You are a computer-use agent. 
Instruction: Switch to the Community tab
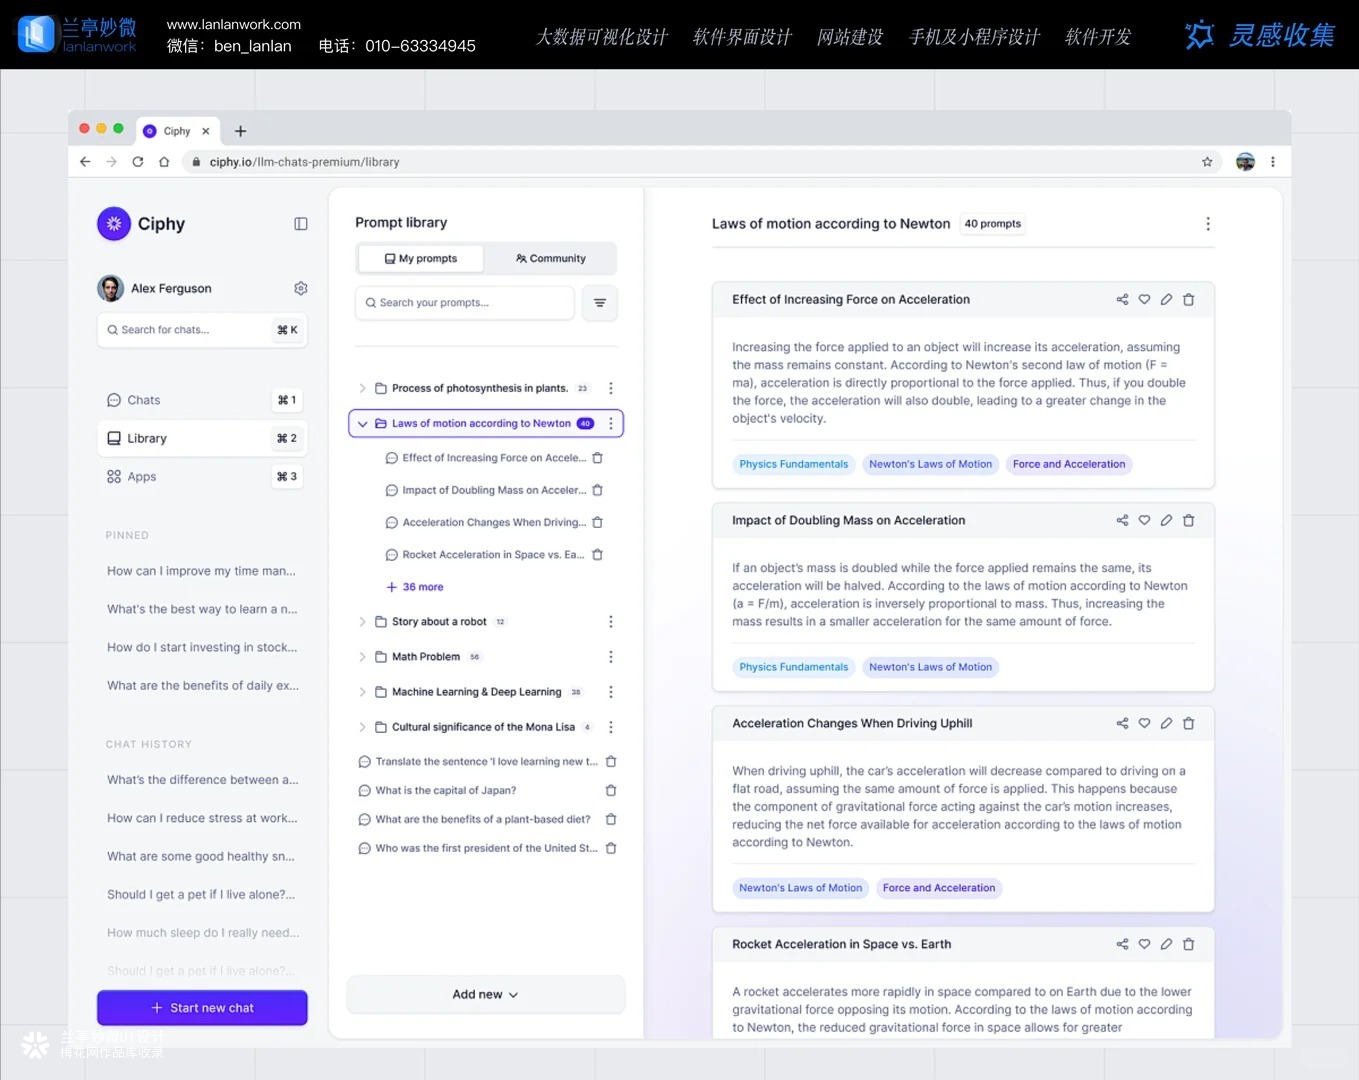click(551, 258)
